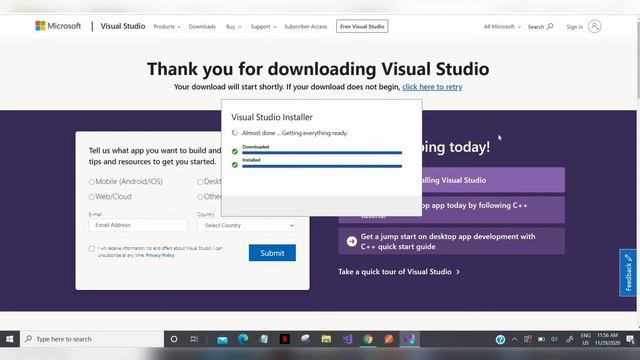
Task: Open the Select Country dropdown
Action: click(x=247, y=225)
